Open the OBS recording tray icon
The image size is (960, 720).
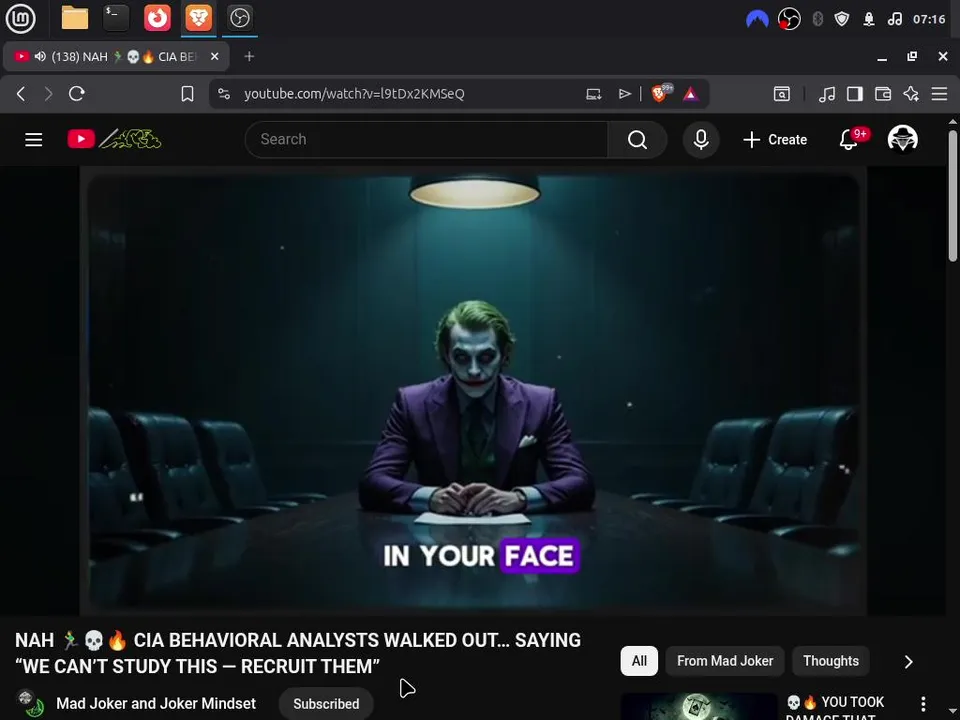789,19
